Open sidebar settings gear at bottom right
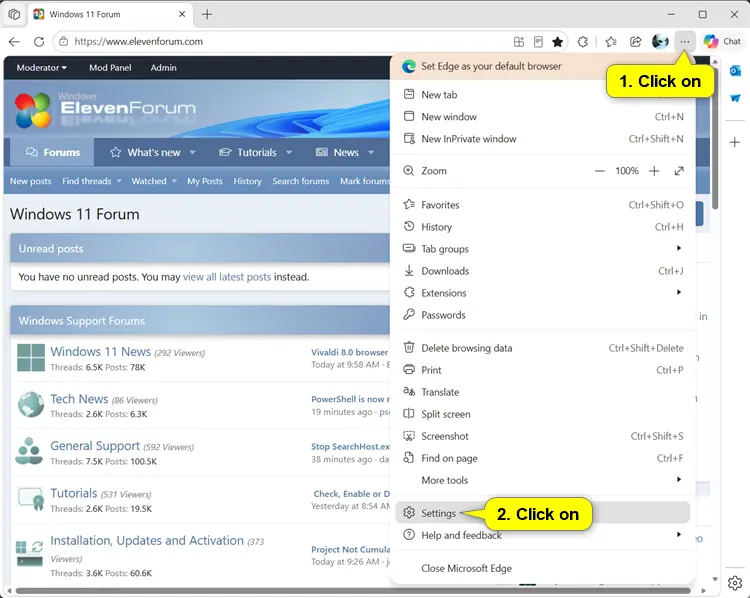The image size is (750, 598). pos(735,583)
